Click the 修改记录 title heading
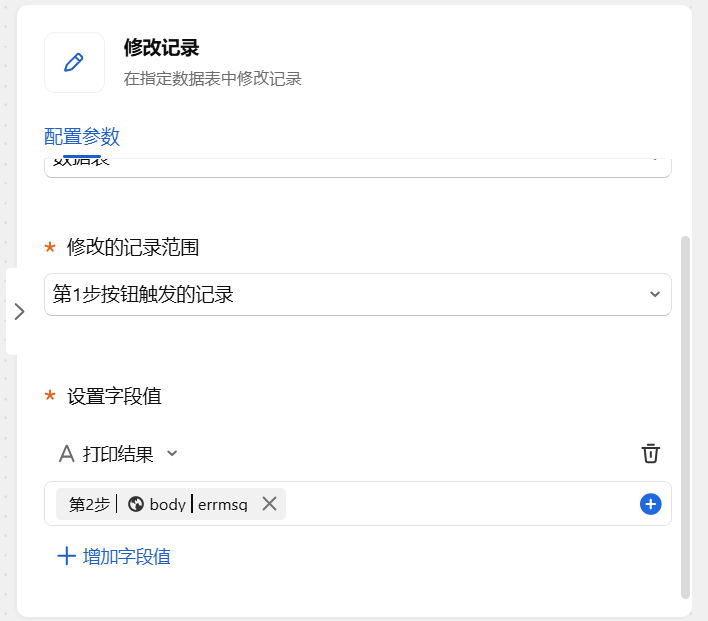Screen dimensions: 708x621 coord(161,47)
